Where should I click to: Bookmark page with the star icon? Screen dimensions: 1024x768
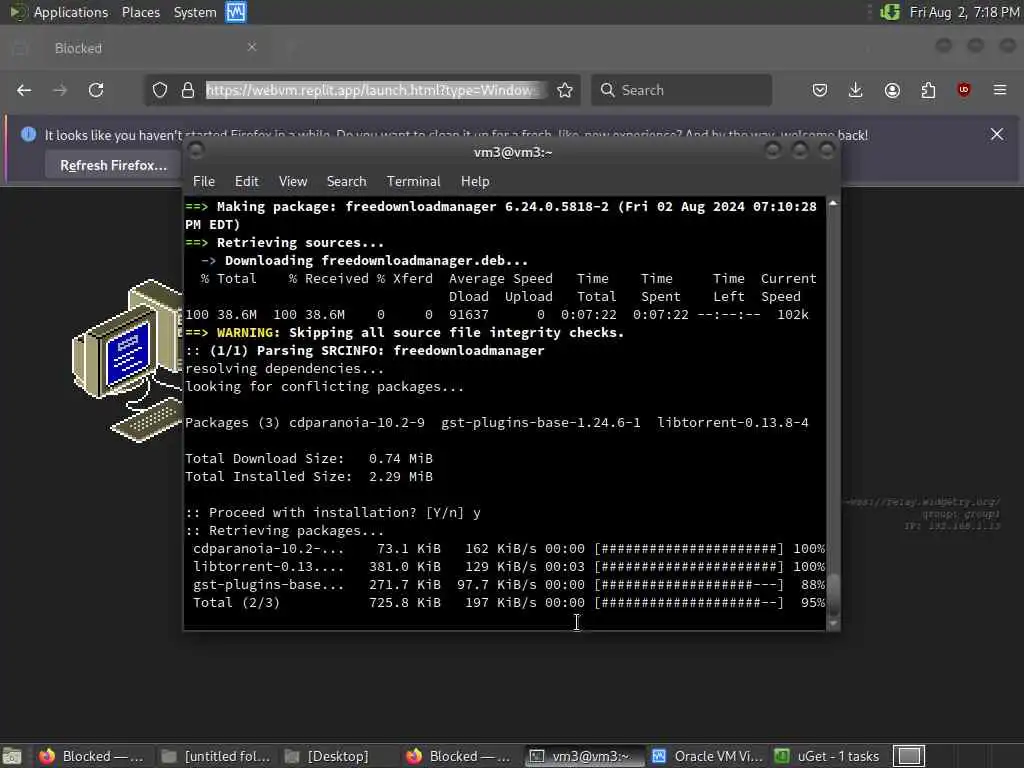pyautogui.click(x=565, y=90)
